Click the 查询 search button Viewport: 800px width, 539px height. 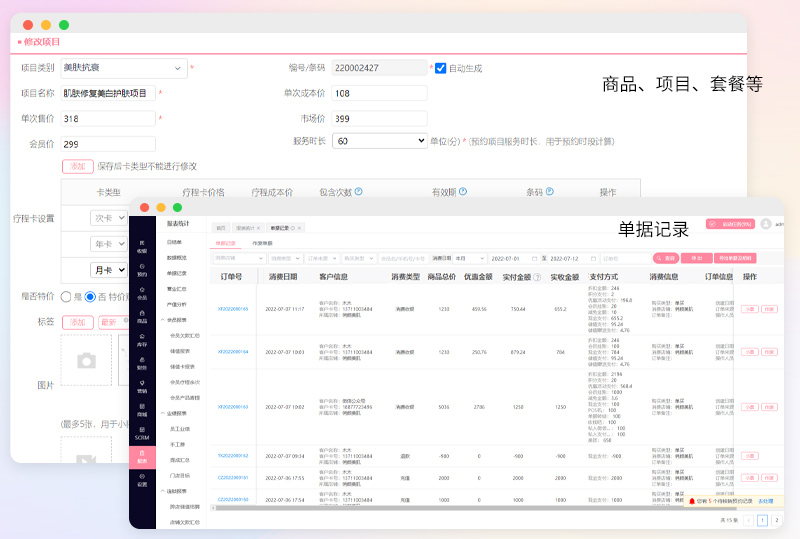(666, 258)
